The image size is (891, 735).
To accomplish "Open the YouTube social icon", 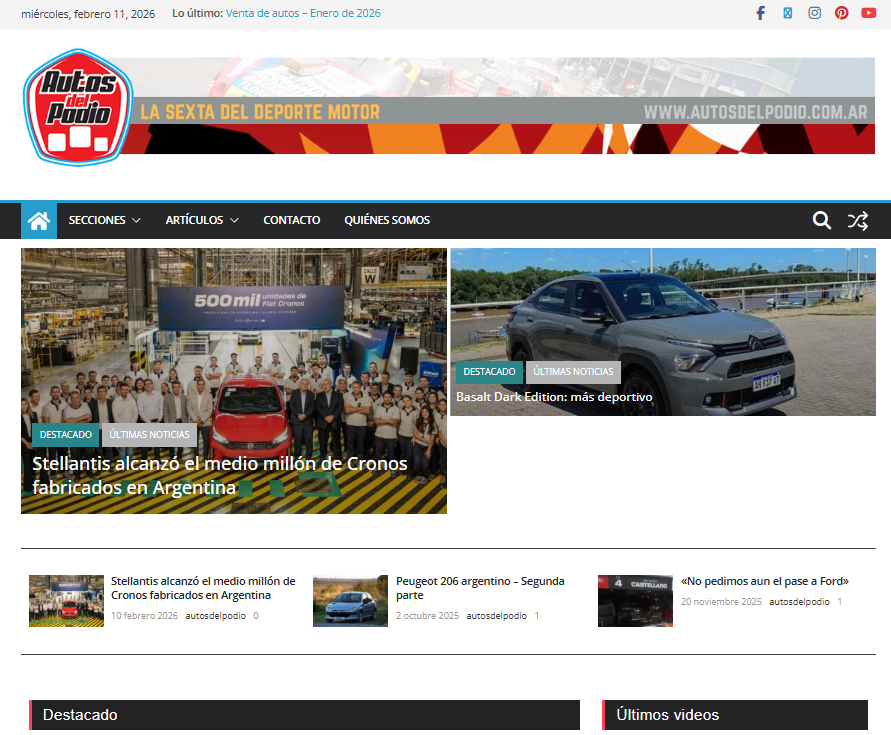I will [868, 13].
